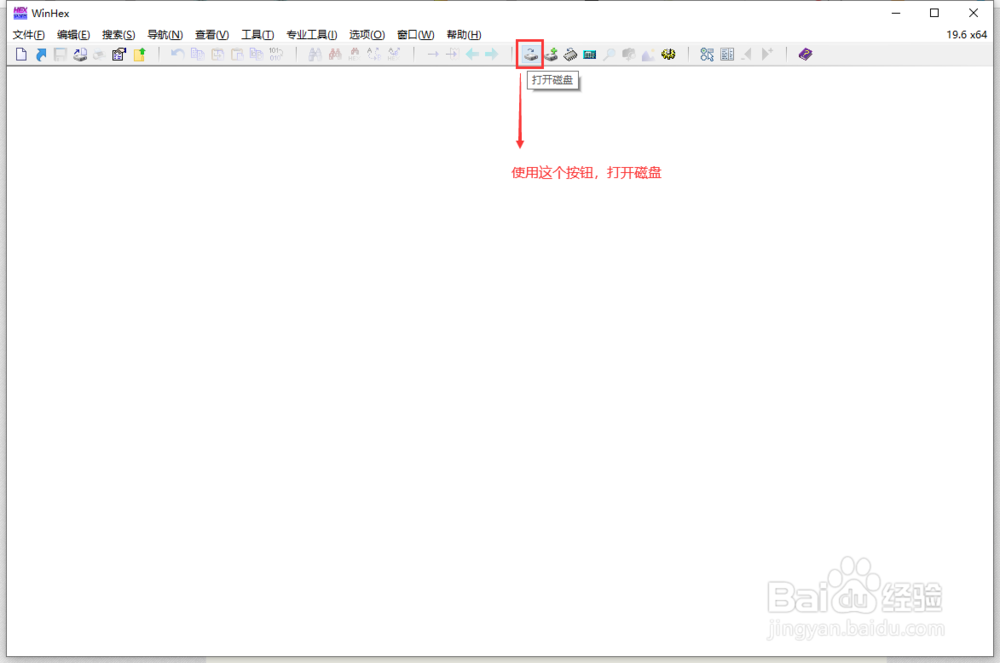Click the first binoculars find text icon

coord(315,55)
